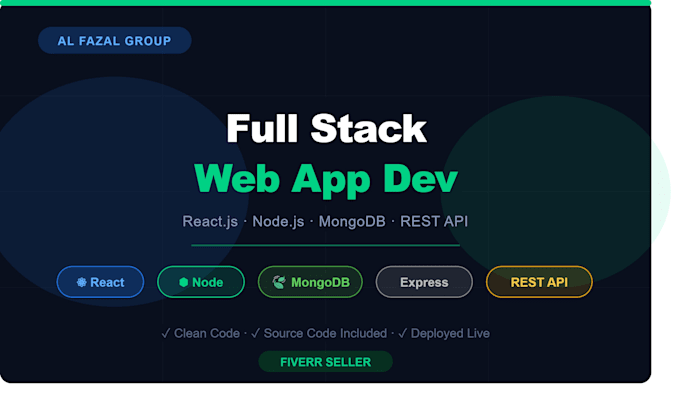
Task: Select the REST API pill
Action: coord(539,282)
